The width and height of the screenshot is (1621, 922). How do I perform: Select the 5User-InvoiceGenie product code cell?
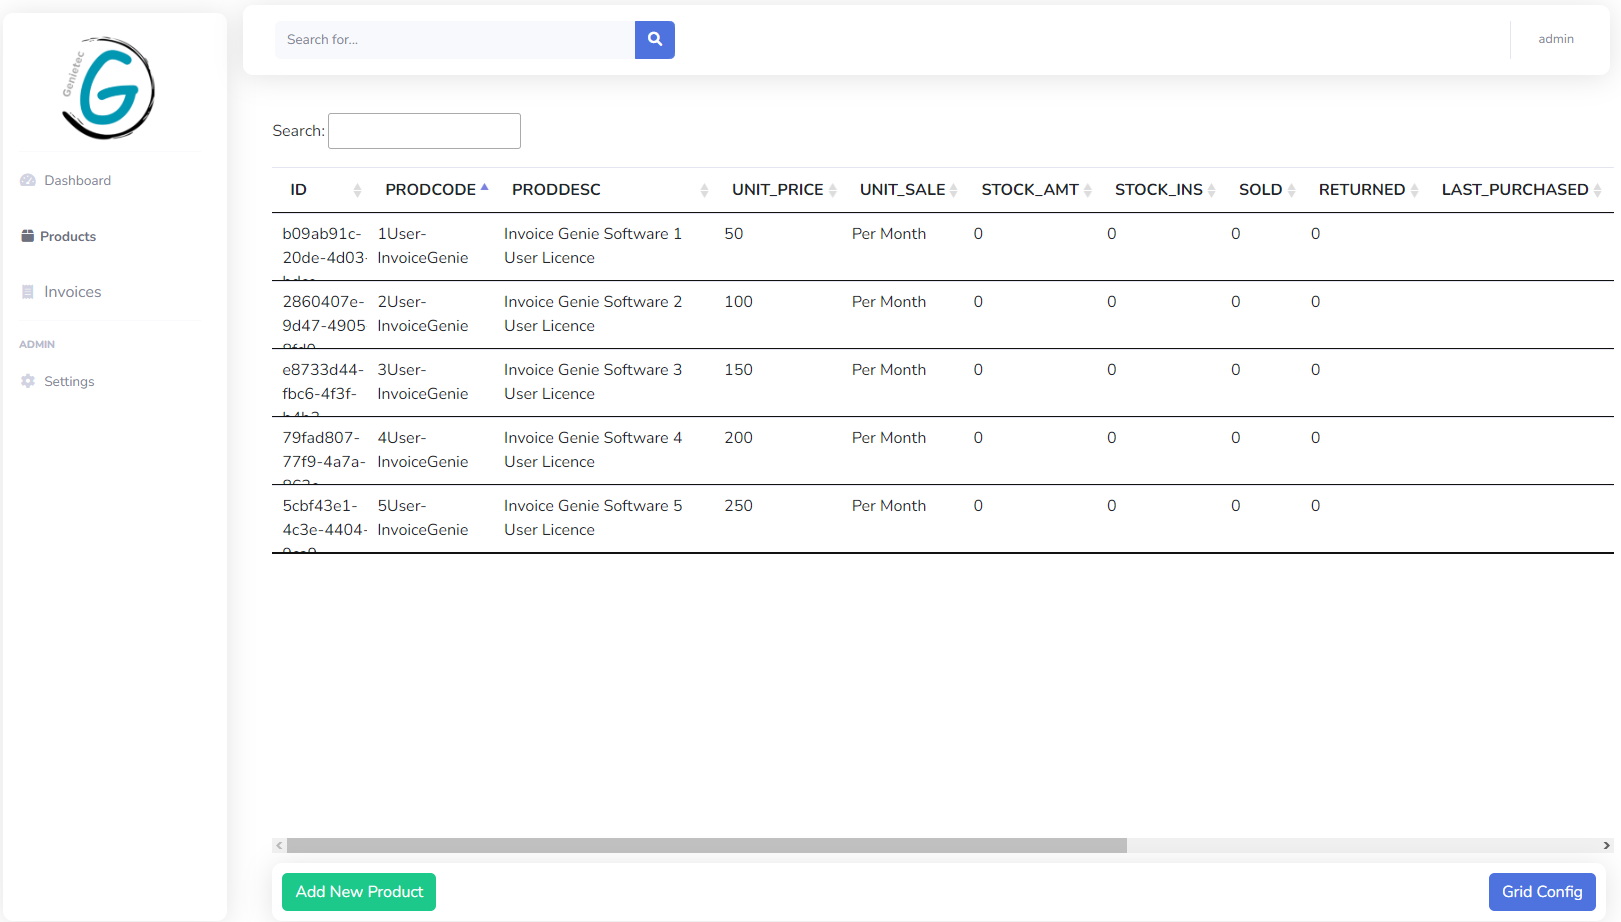click(x=423, y=518)
